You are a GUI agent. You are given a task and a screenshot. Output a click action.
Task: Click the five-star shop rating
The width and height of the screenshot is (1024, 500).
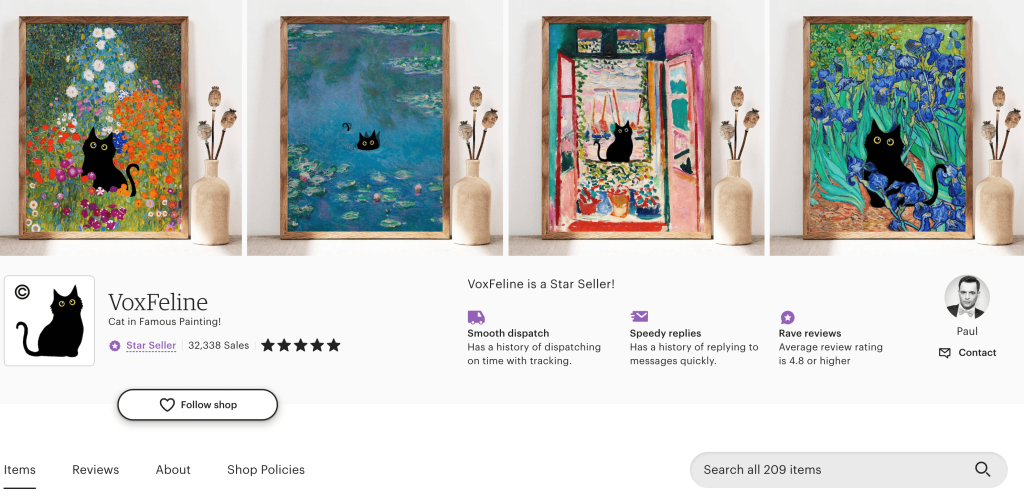(300, 346)
